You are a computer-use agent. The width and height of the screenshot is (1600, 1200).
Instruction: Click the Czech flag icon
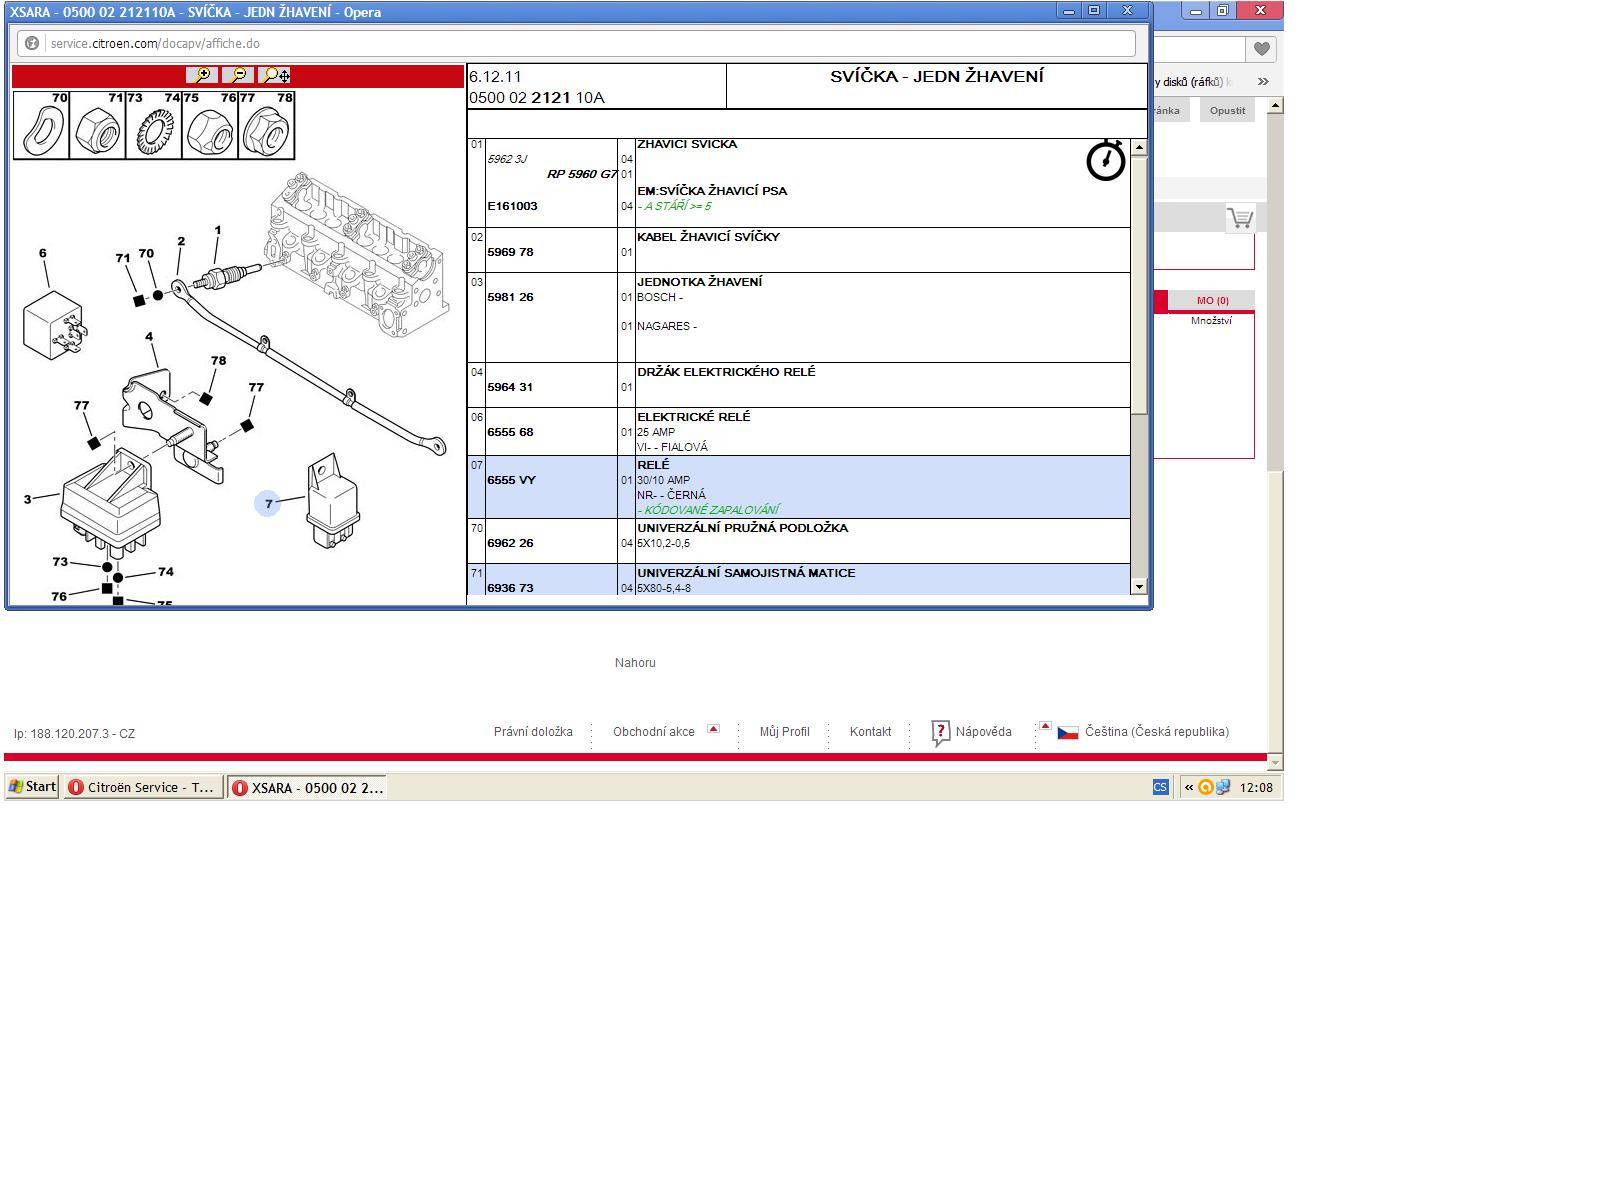[x=1067, y=732]
